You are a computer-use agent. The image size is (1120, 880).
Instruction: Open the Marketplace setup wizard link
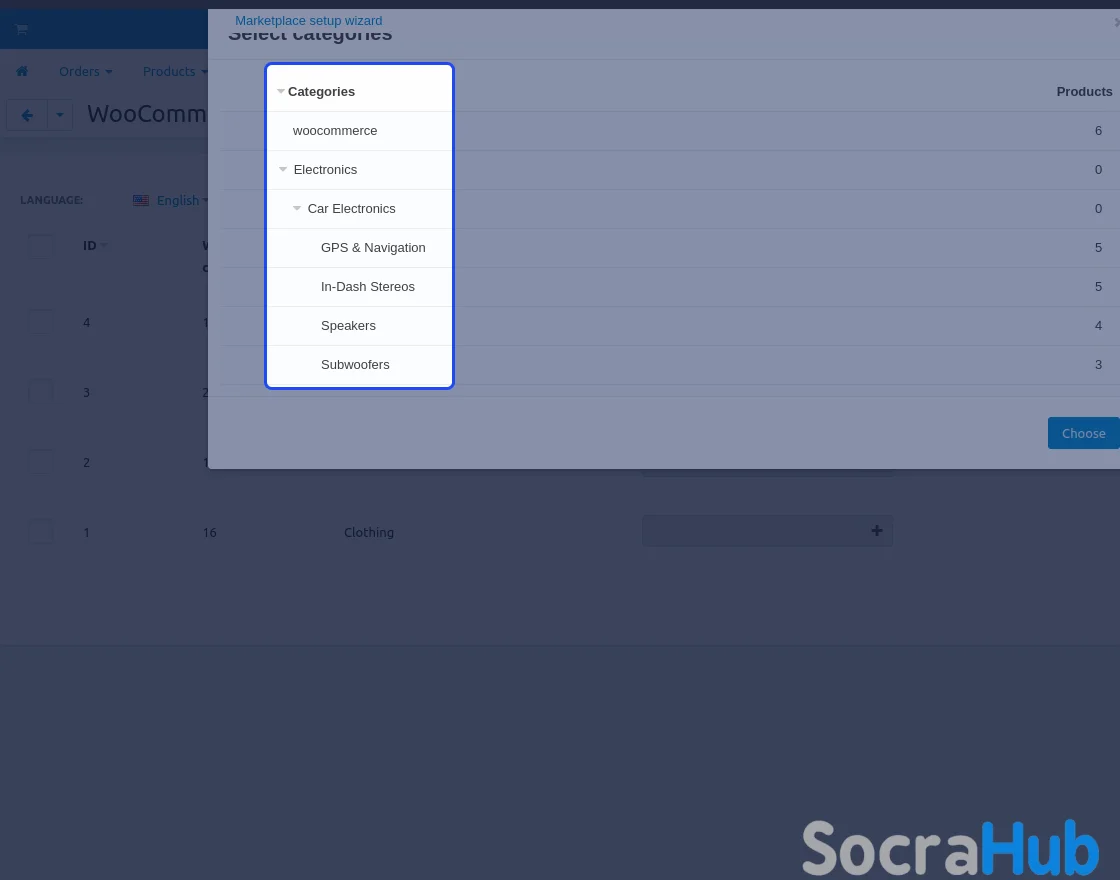click(309, 21)
